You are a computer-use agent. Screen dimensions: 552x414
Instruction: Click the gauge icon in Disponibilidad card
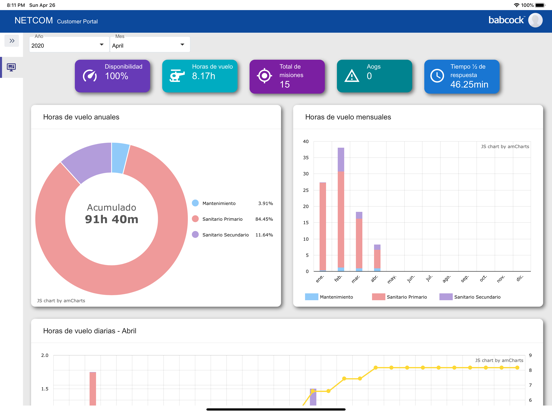tap(90, 76)
